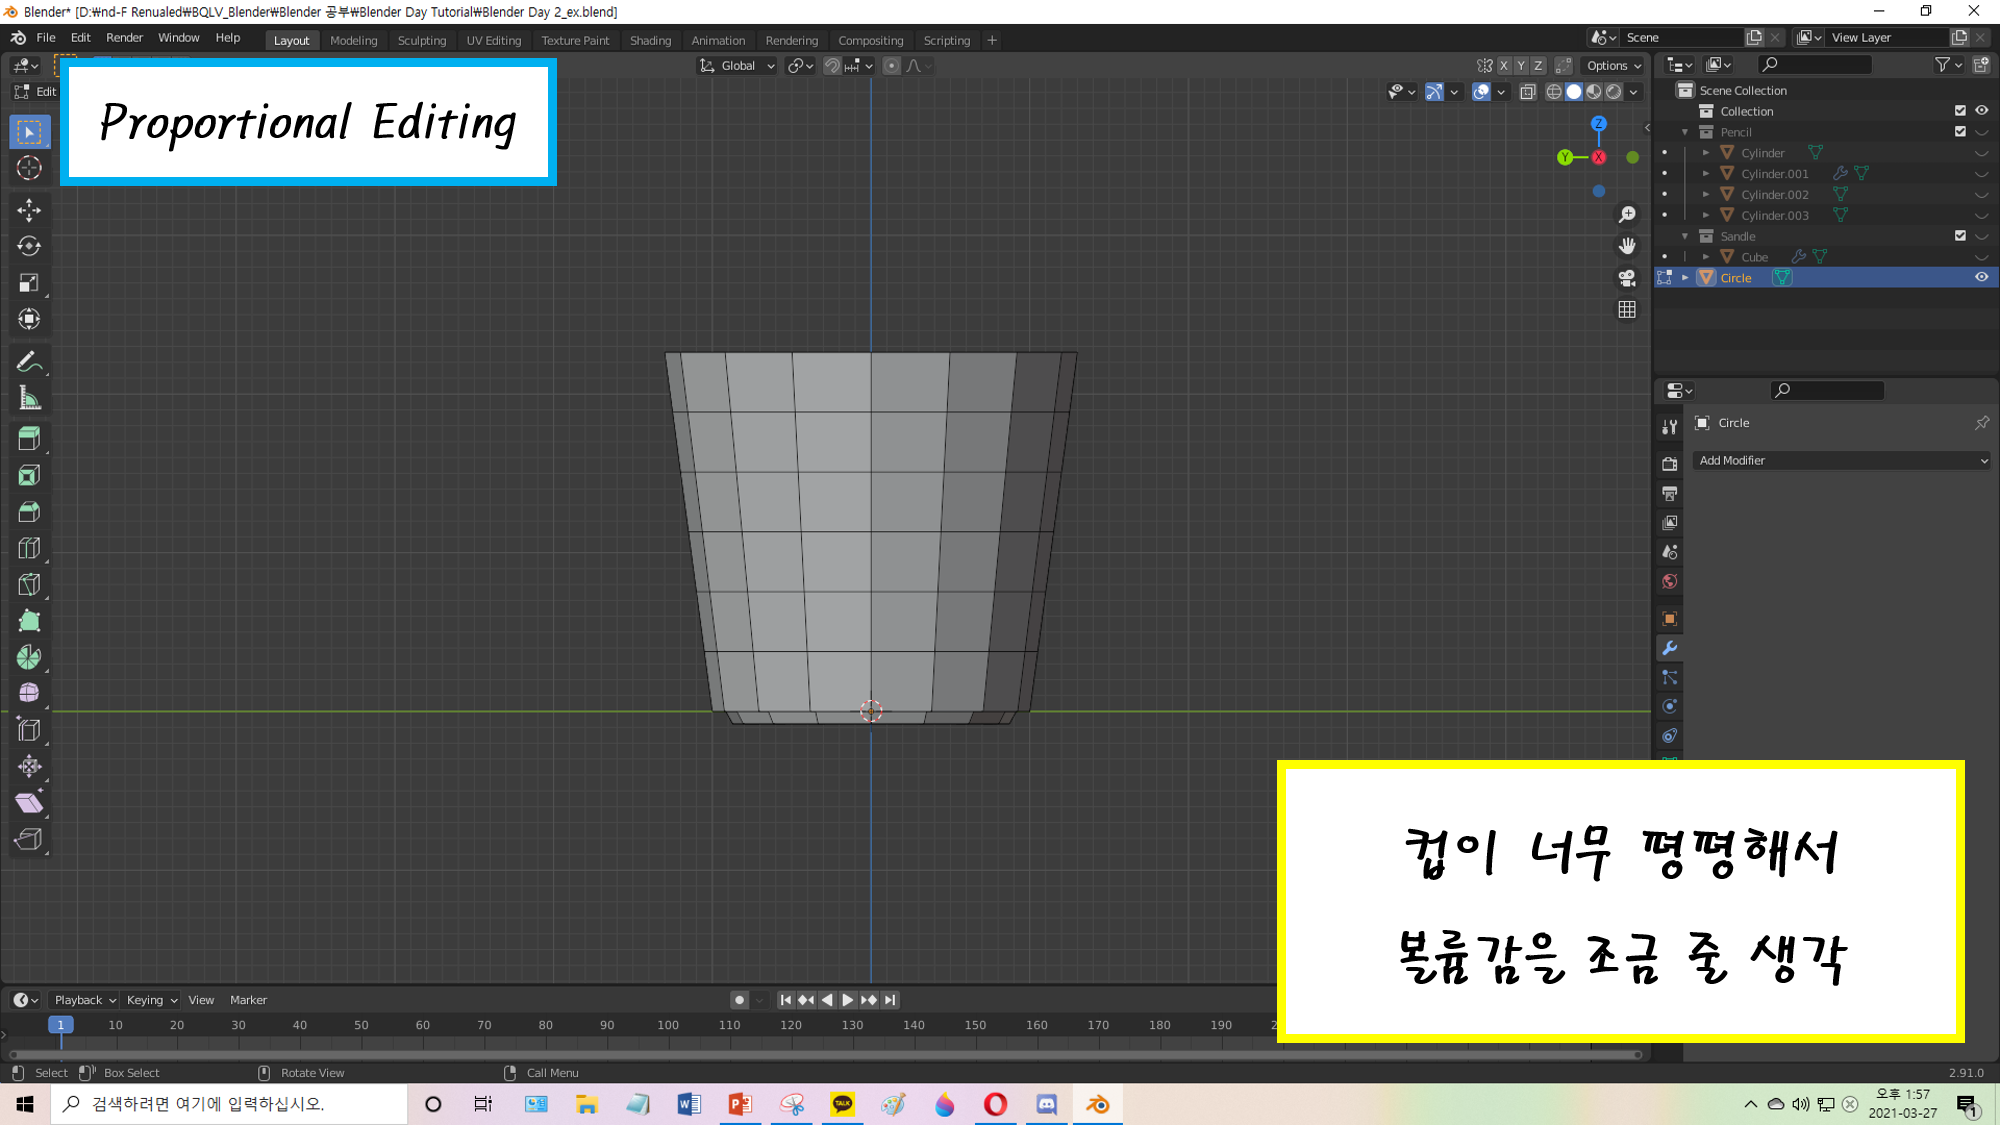This screenshot has height=1125, width=2000.
Task: Open Blender from the Windows taskbar
Action: click(x=1098, y=1104)
